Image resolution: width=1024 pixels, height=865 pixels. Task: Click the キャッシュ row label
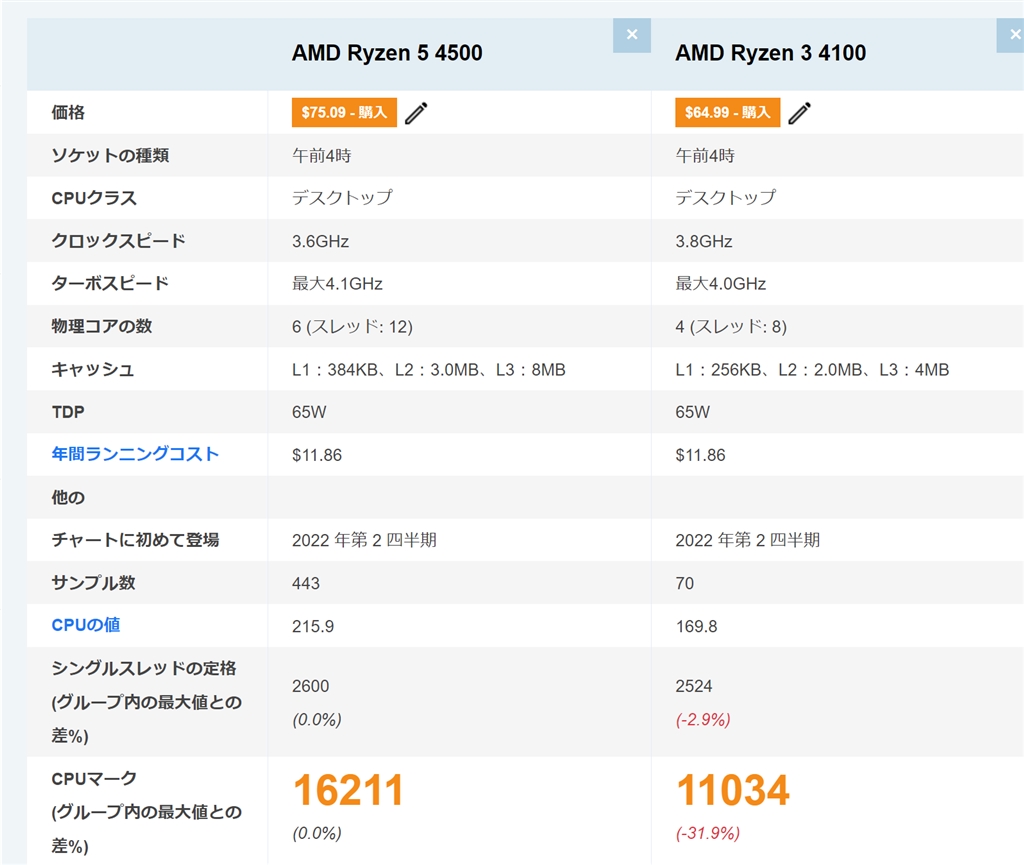click(93, 370)
